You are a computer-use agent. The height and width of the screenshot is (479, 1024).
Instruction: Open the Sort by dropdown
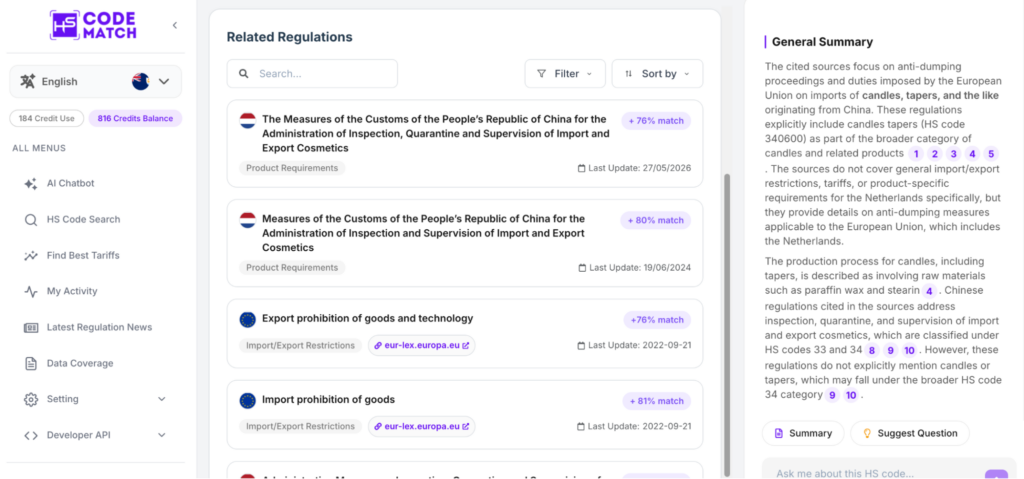[x=657, y=74]
